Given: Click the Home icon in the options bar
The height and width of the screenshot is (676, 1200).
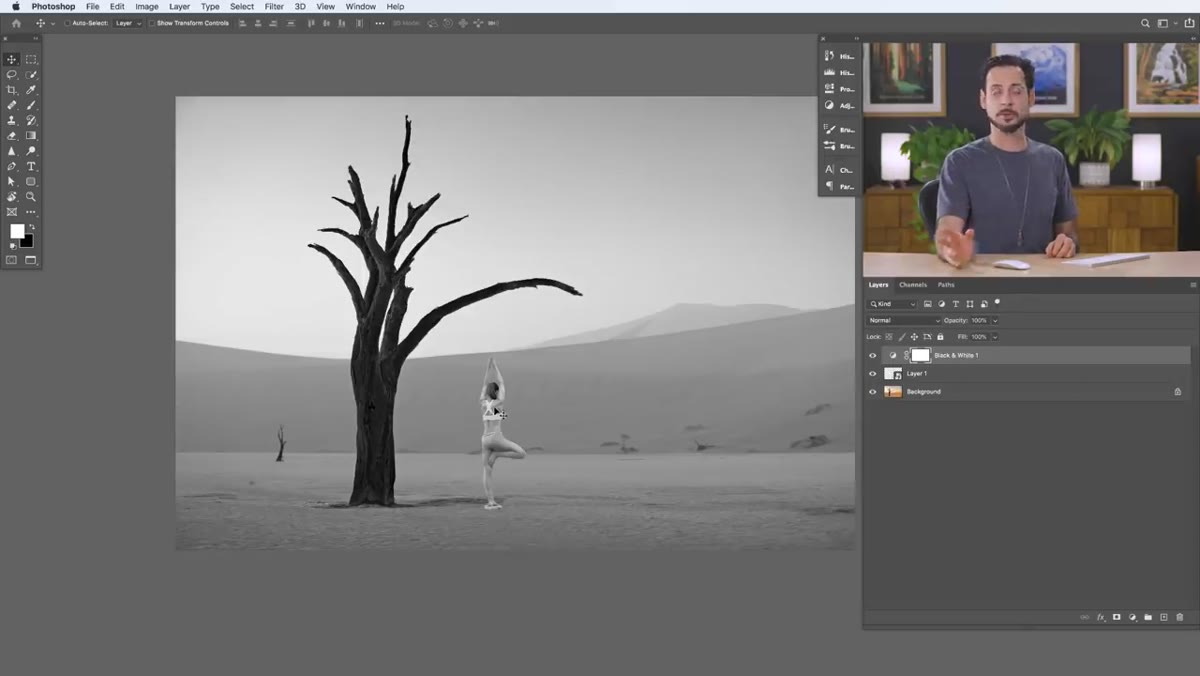Looking at the screenshot, I should tap(15, 23).
